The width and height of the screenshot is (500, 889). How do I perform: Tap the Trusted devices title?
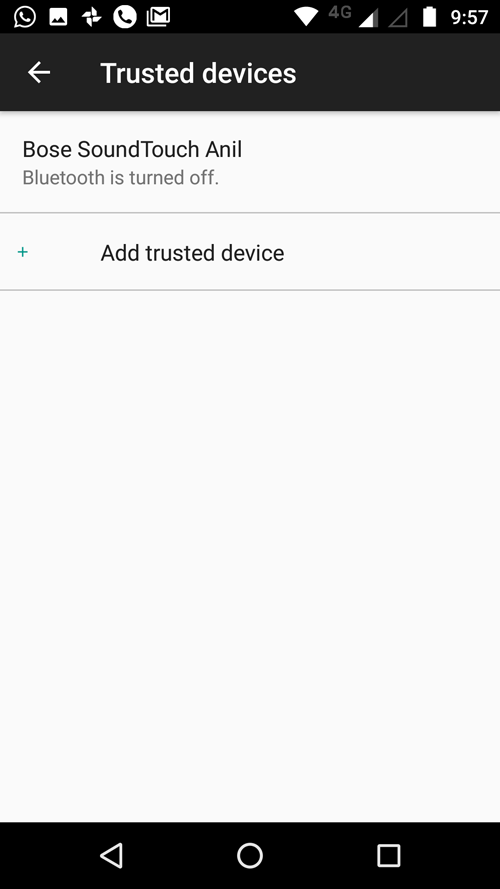[x=198, y=73]
